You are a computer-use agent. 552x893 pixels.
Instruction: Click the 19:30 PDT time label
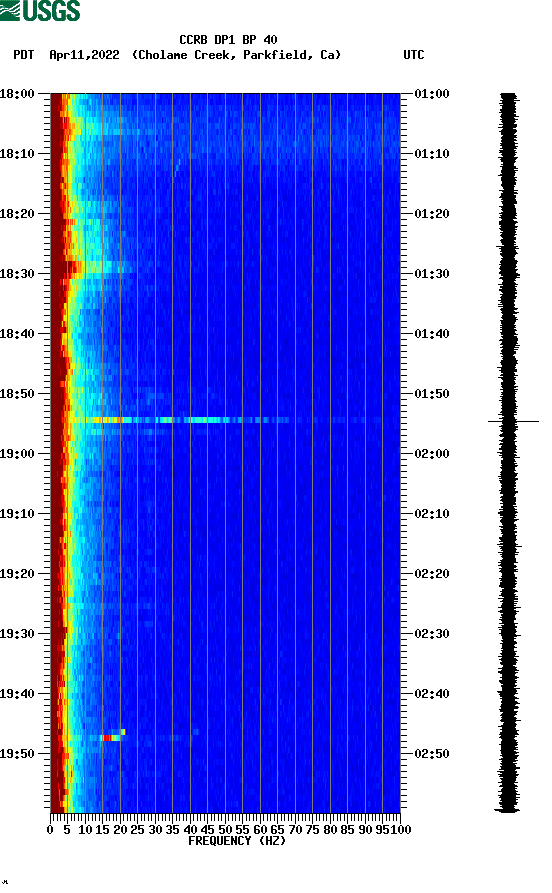(x=17, y=634)
